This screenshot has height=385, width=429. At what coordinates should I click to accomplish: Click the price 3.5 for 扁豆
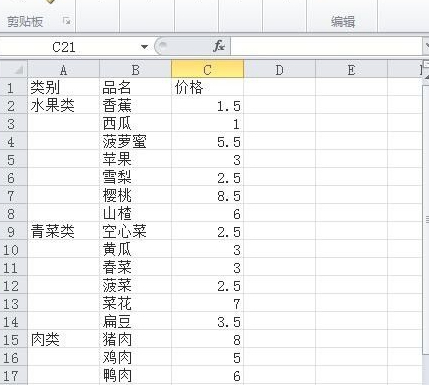coord(207,322)
